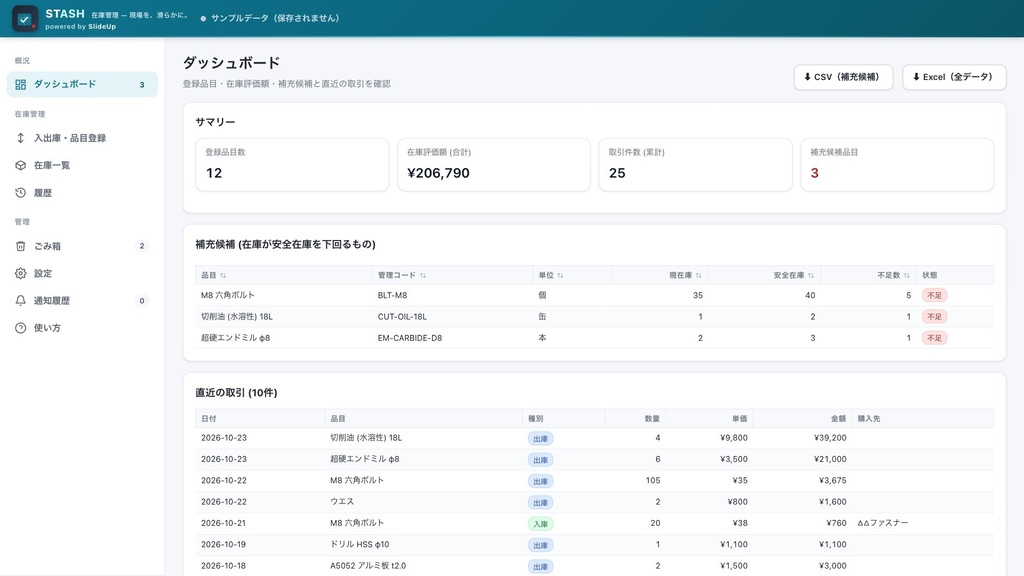
Task: Click 不足 status badge for CUT-OIL-18L
Action: tap(935, 317)
